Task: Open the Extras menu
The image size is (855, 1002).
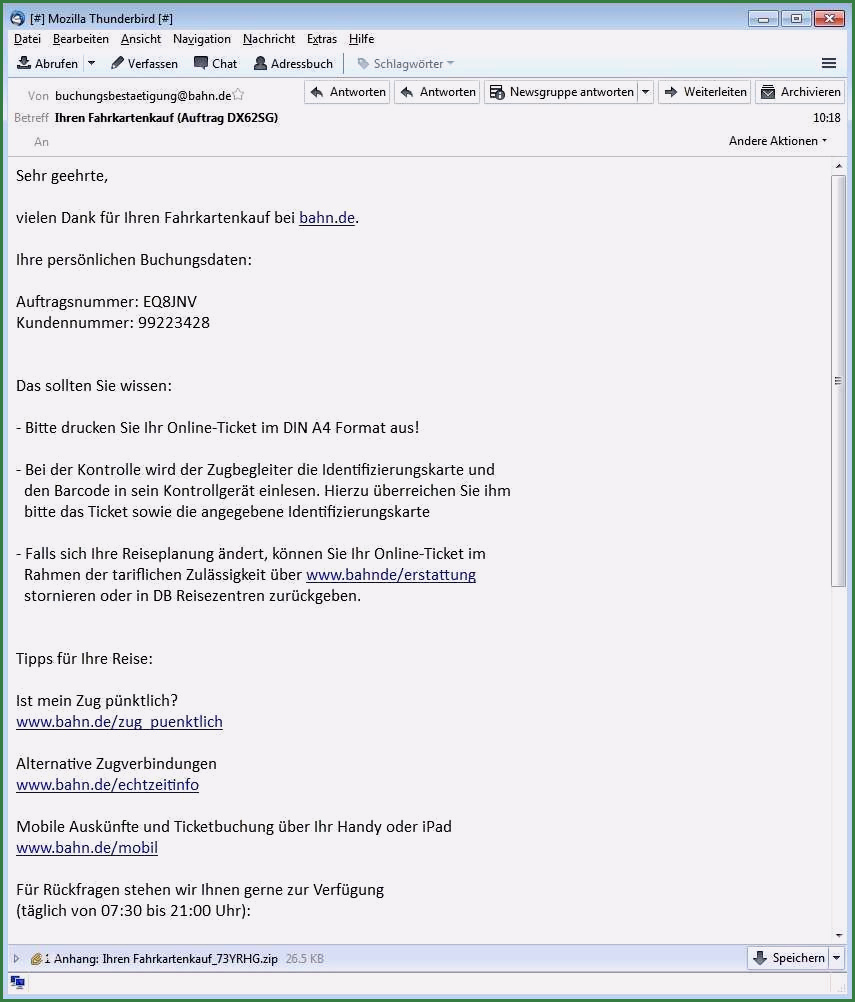Action: click(321, 39)
